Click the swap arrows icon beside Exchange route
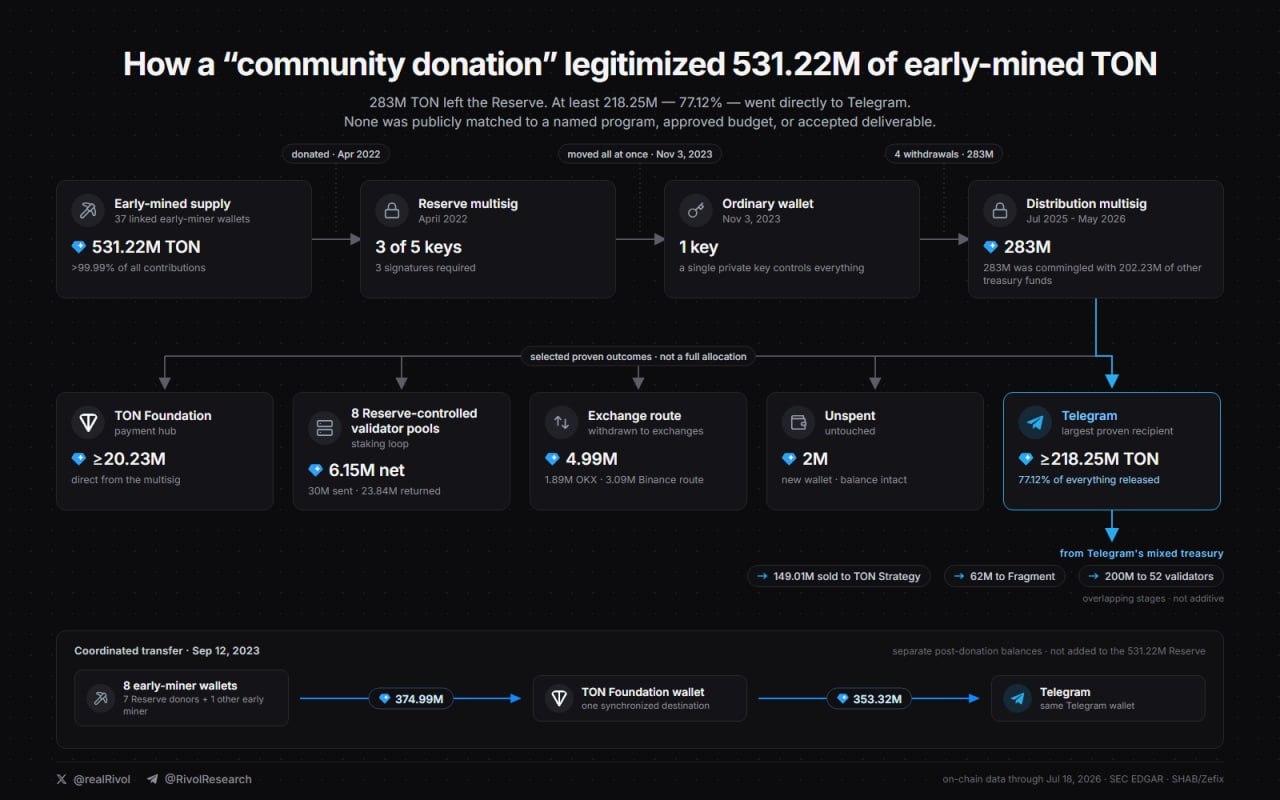Viewport: 1280px width, 800px height. 562,422
